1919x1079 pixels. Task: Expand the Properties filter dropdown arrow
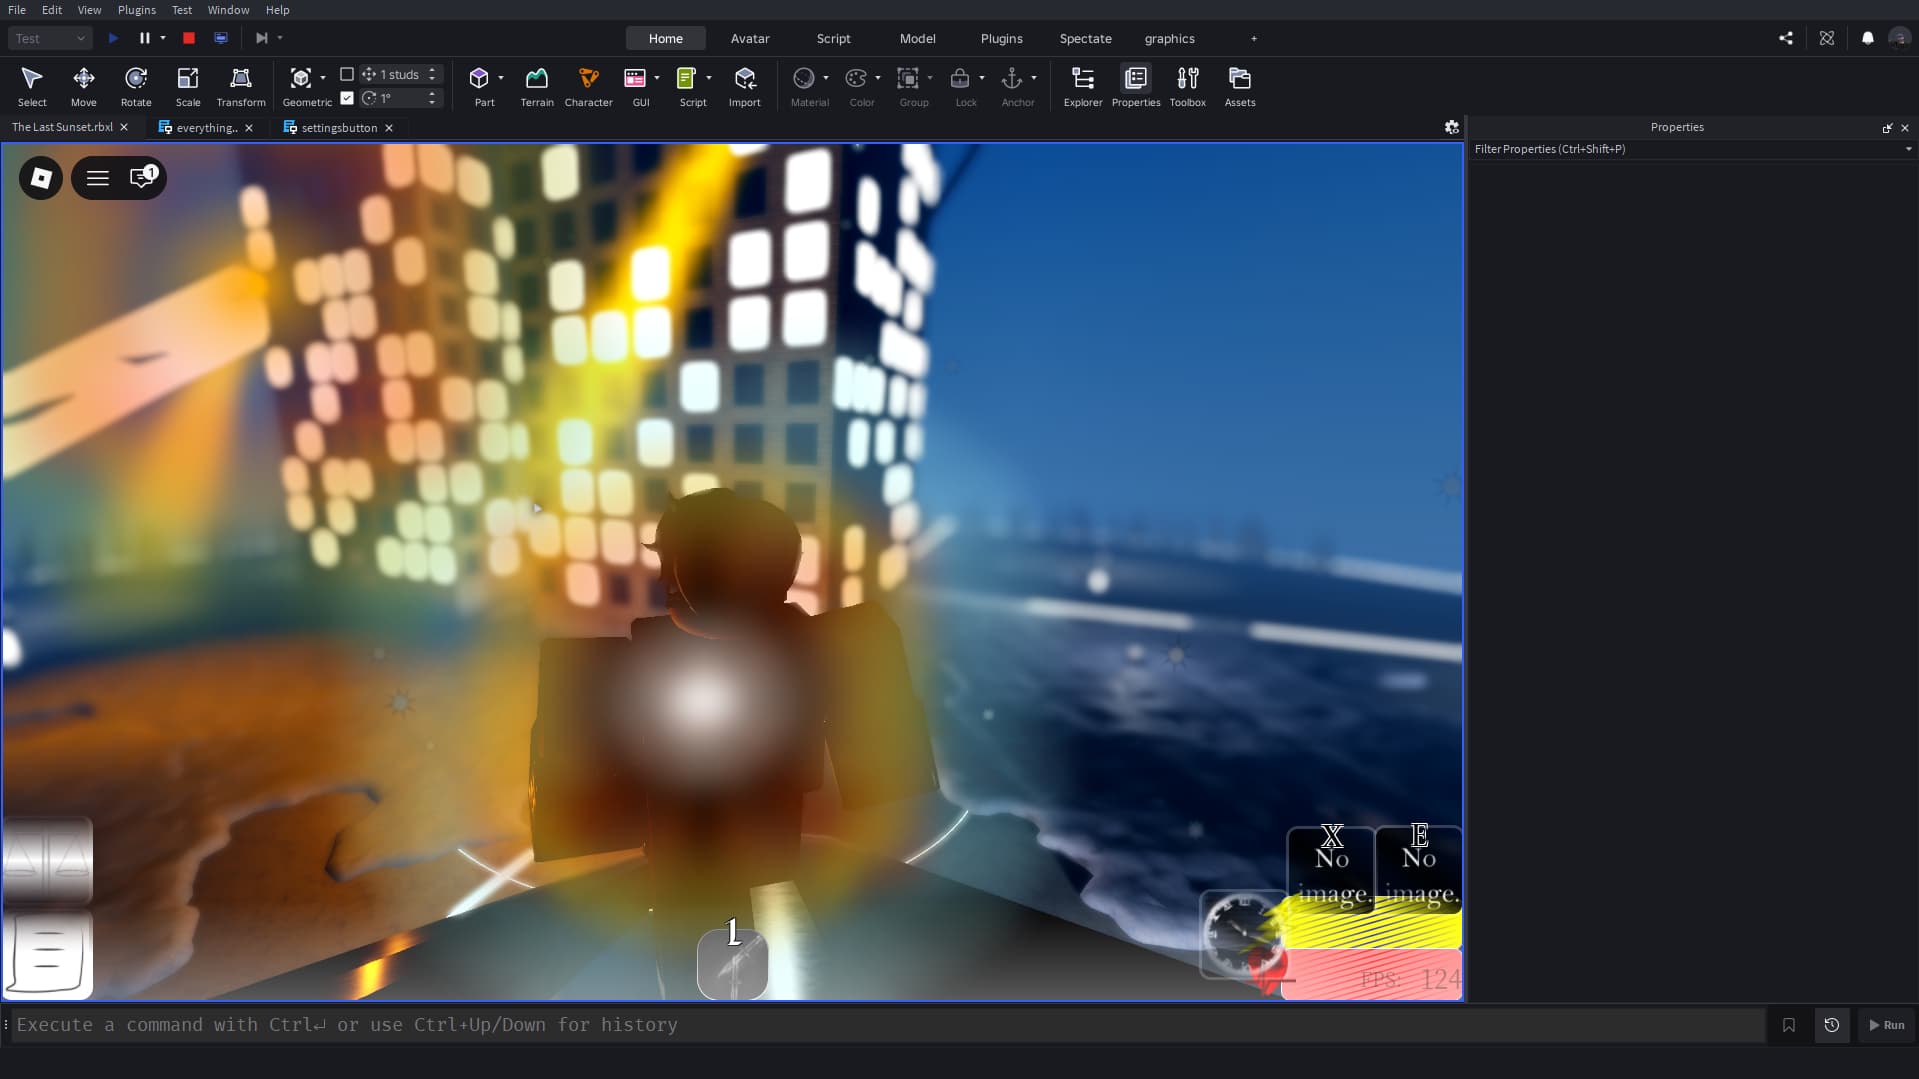point(1909,149)
